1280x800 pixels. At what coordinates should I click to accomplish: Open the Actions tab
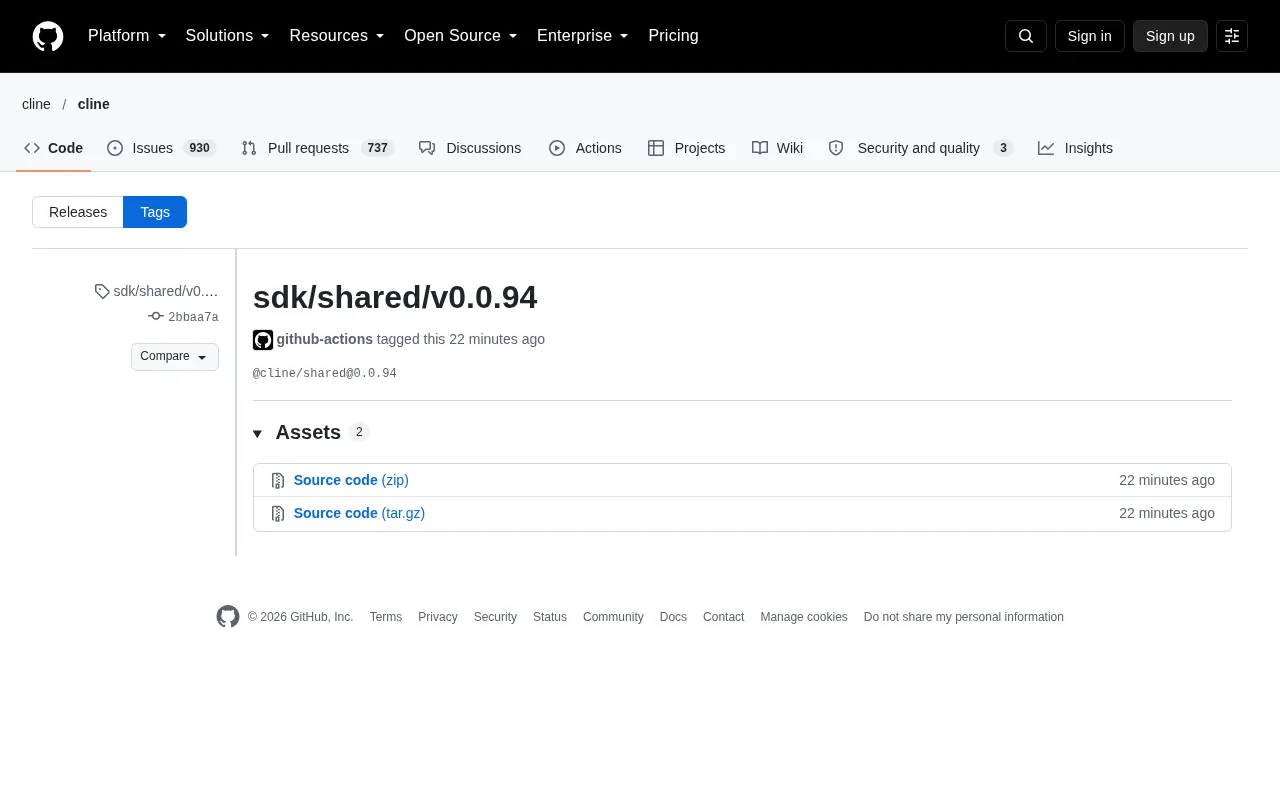(x=585, y=148)
